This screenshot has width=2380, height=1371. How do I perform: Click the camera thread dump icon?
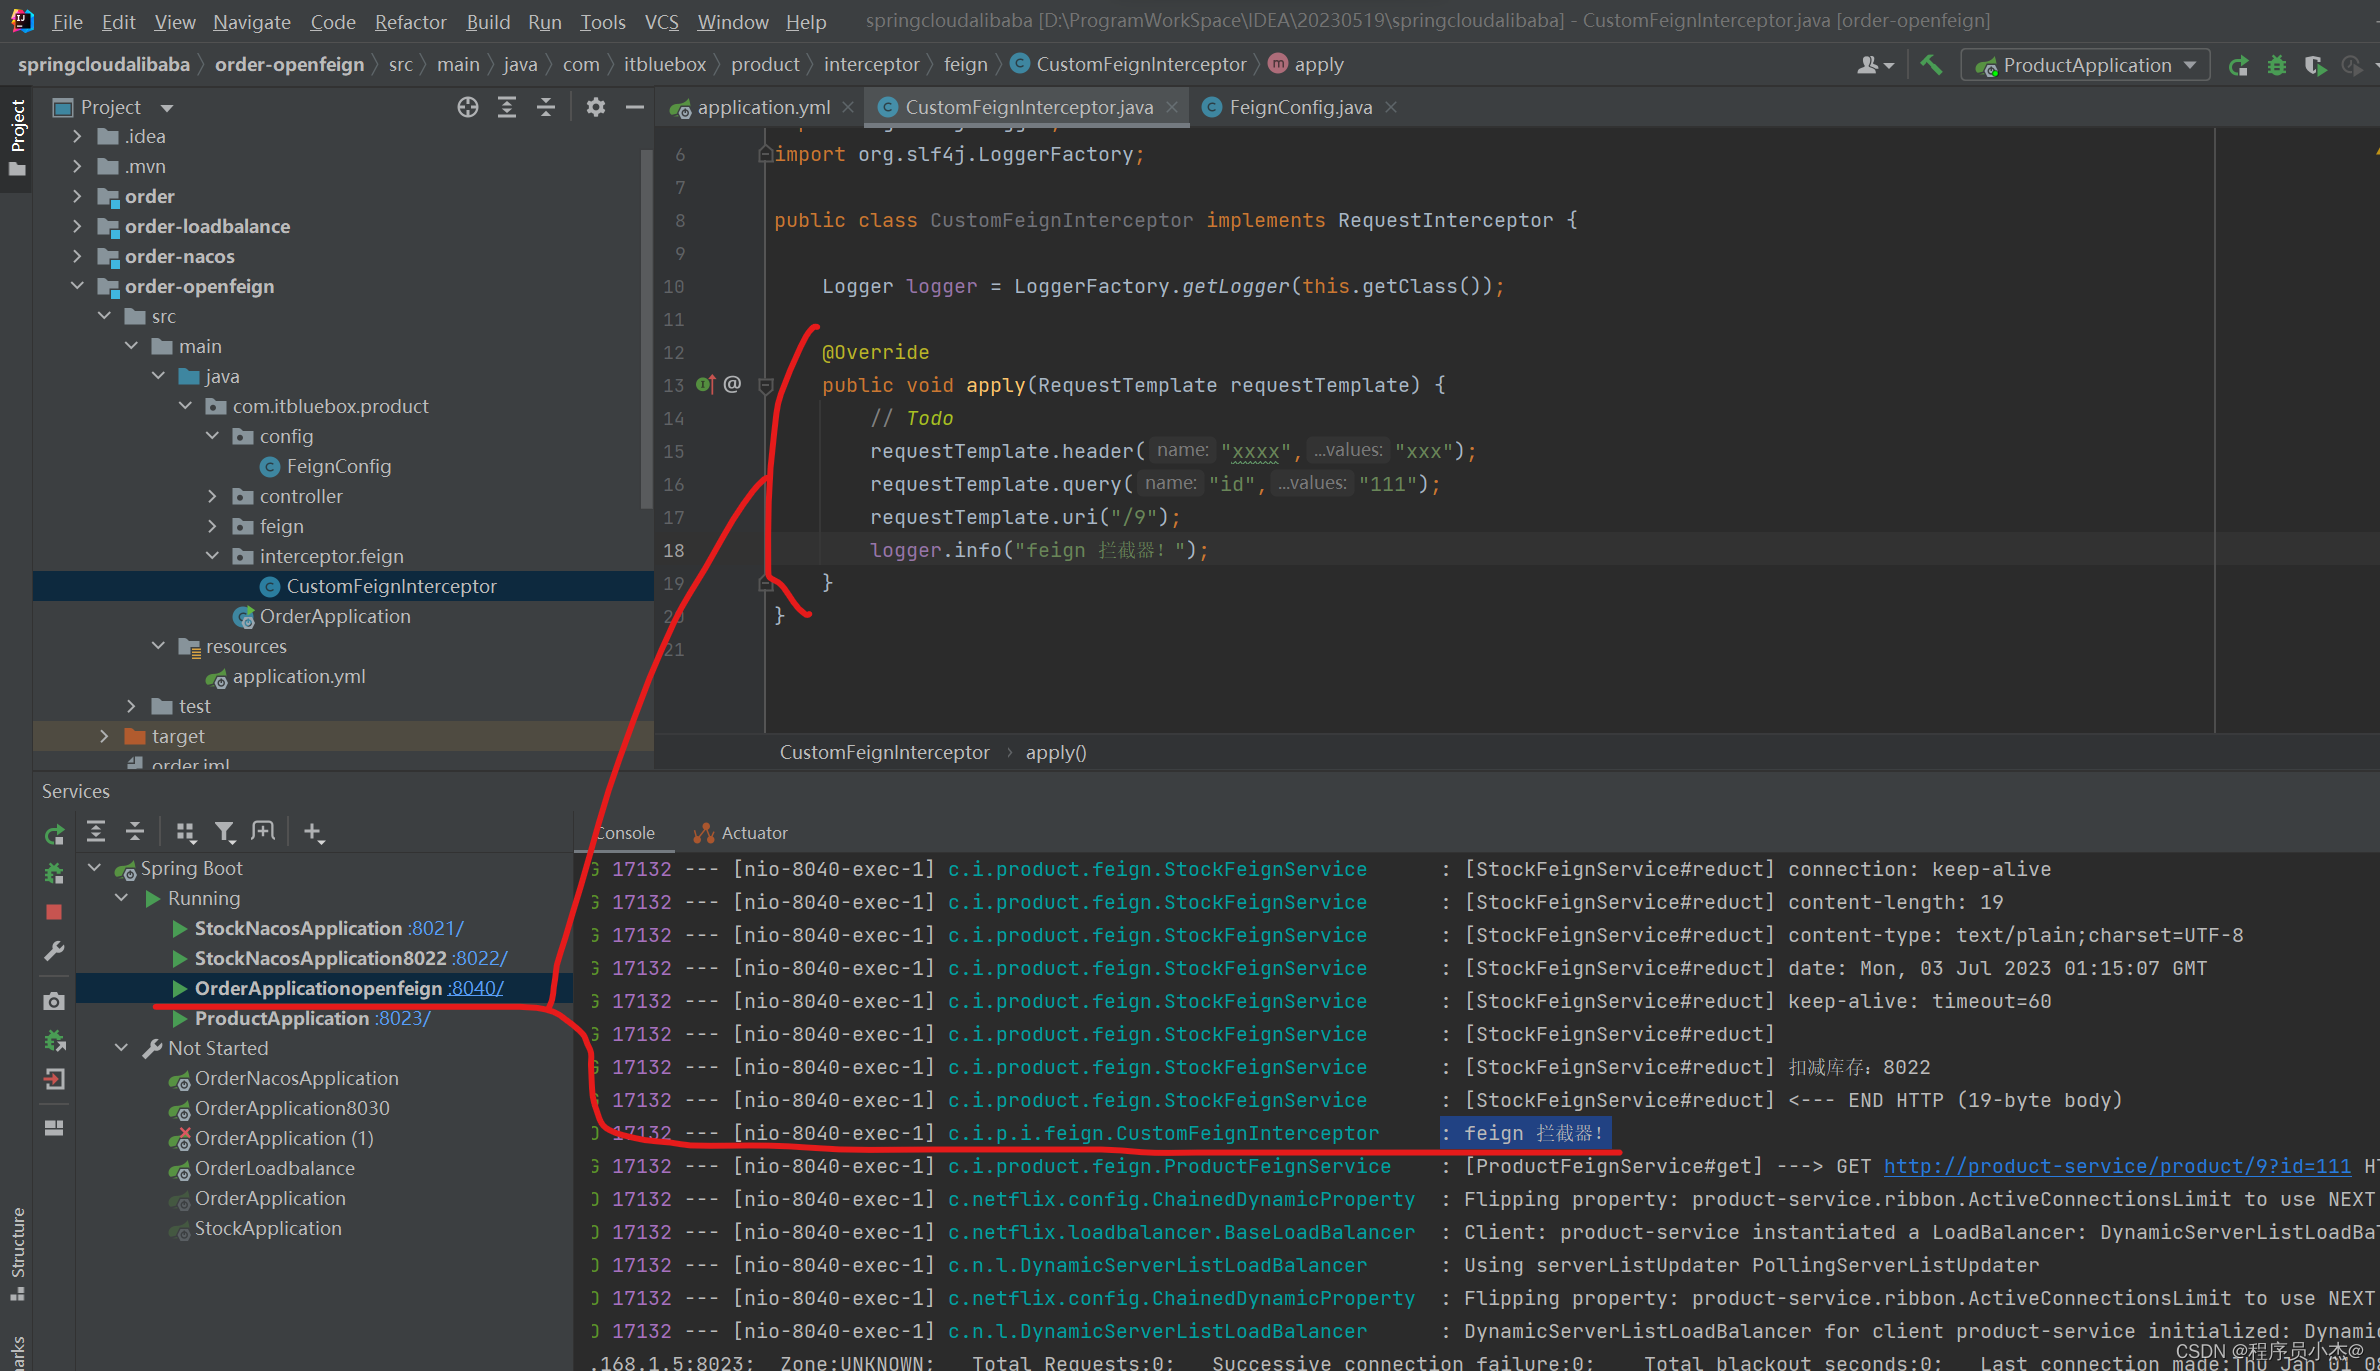[x=54, y=1001]
